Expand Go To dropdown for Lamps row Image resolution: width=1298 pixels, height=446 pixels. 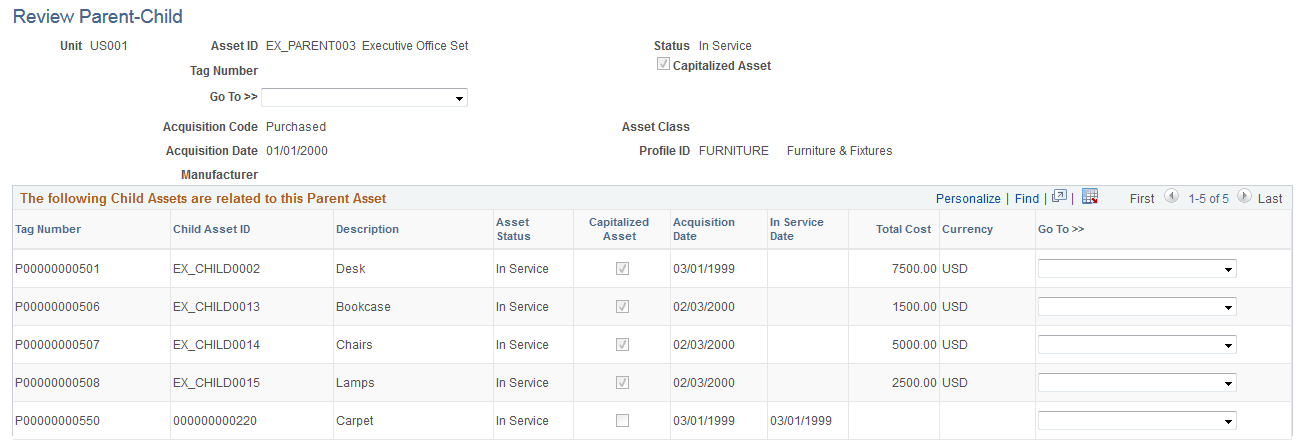click(1137, 383)
